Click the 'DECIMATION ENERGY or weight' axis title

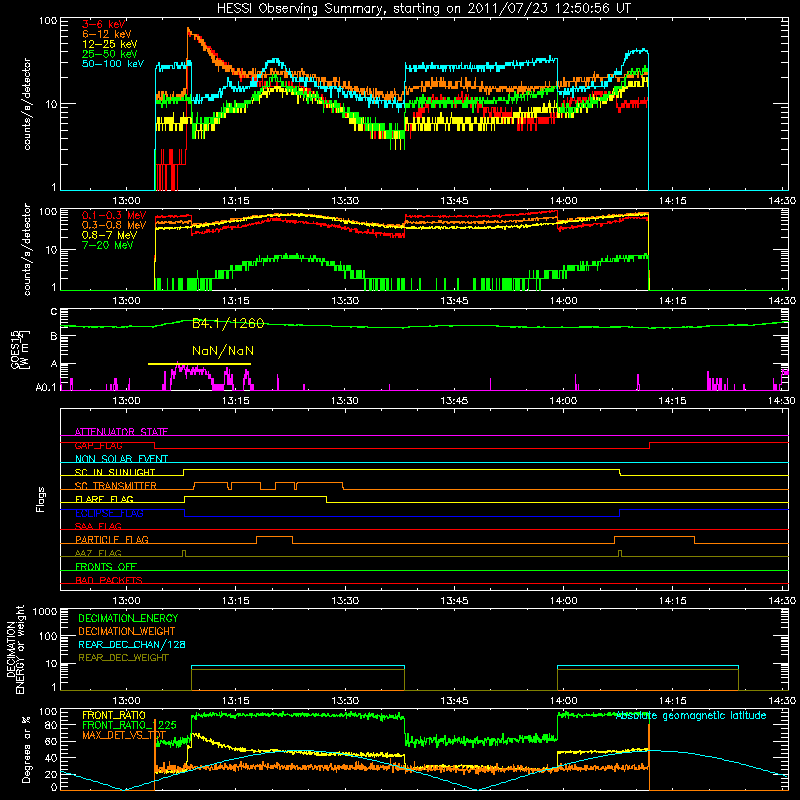pyautogui.click(x=15, y=649)
